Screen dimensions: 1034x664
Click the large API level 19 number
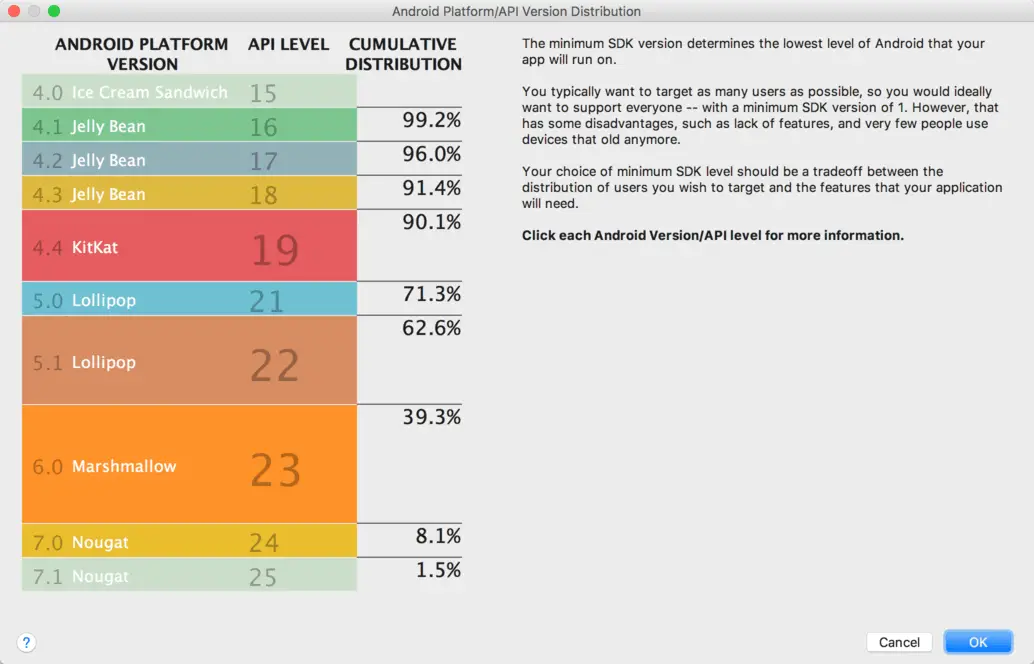pyautogui.click(x=275, y=250)
